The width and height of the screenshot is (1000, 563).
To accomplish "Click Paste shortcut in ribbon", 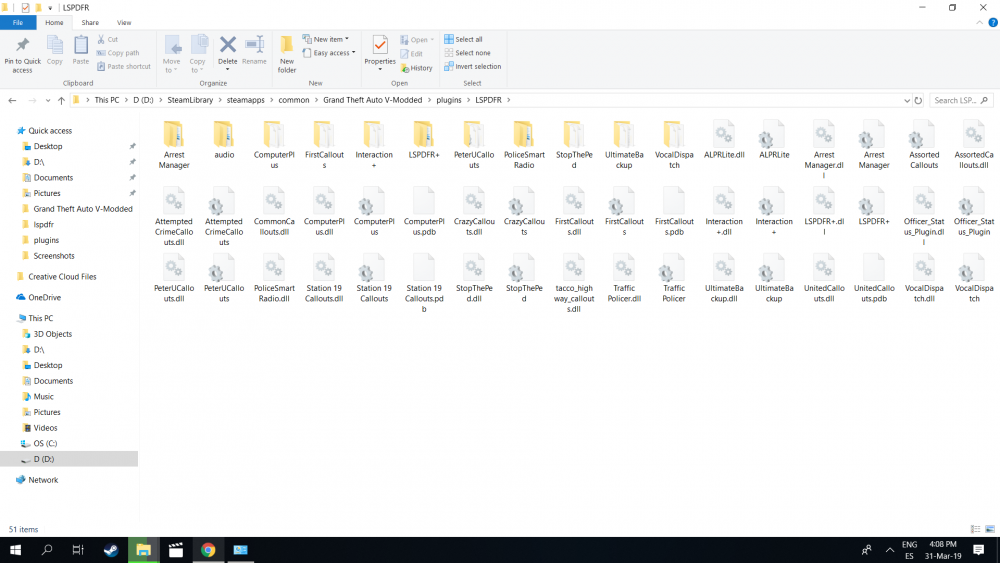I will (124, 66).
